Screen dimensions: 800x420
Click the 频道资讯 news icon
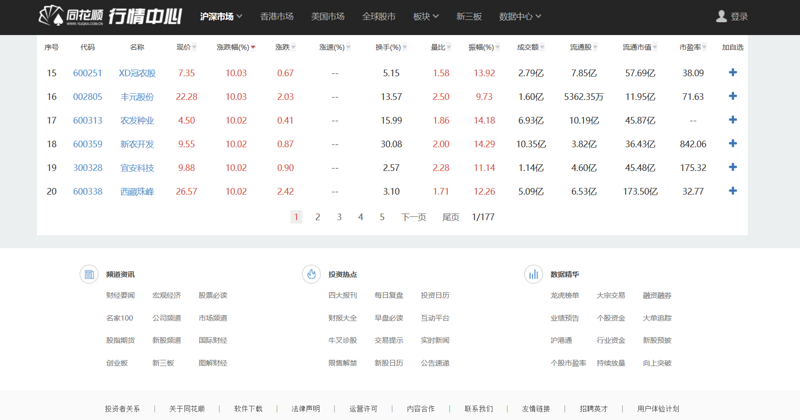89,275
